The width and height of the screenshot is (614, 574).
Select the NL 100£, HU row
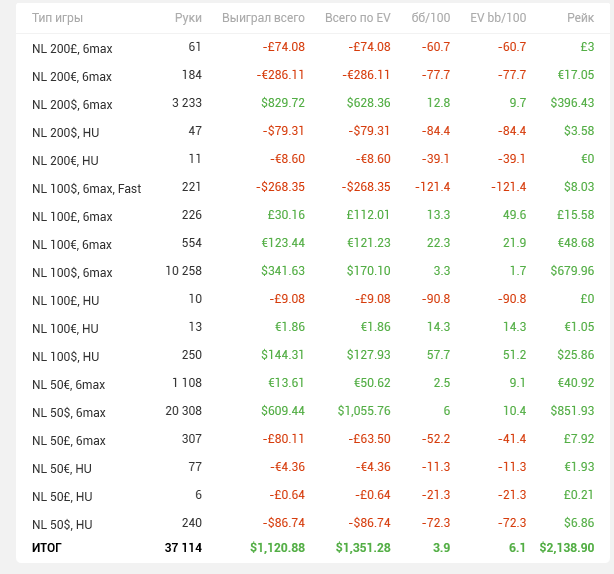click(65, 300)
